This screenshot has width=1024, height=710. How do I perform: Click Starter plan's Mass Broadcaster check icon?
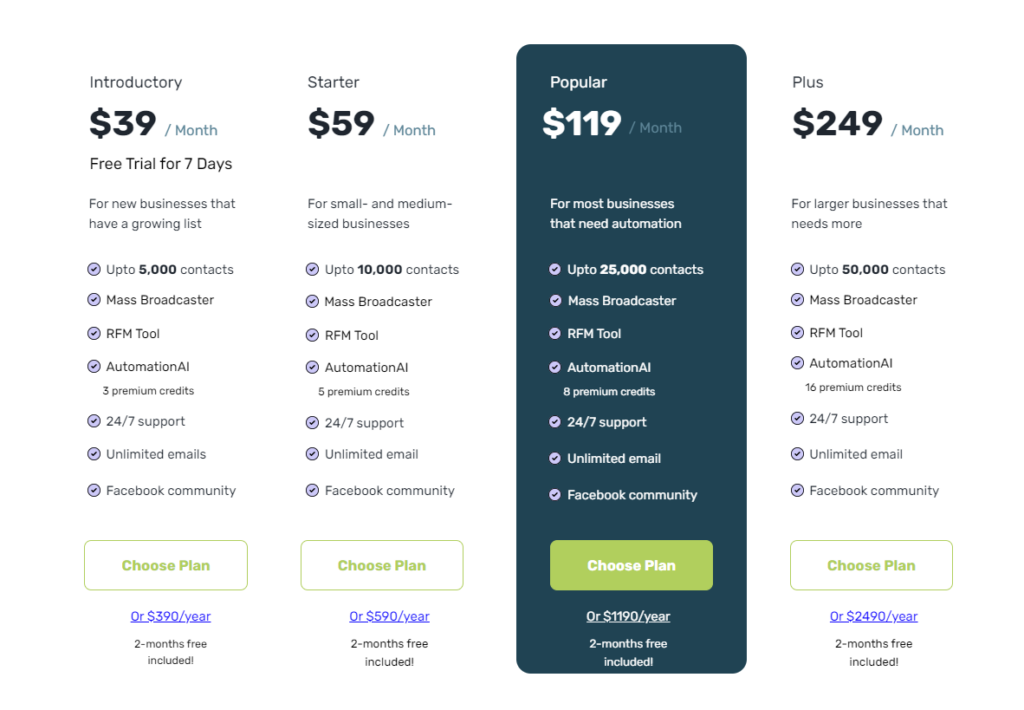pyautogui.click(x=312, y=301)
